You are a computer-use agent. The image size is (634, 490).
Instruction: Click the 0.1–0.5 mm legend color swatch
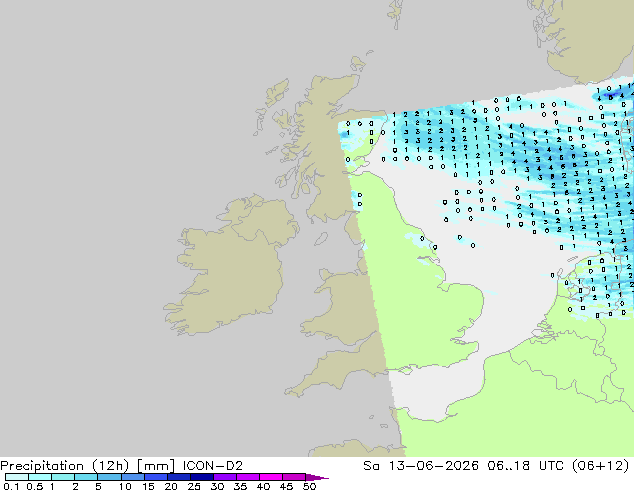(17, 477)
